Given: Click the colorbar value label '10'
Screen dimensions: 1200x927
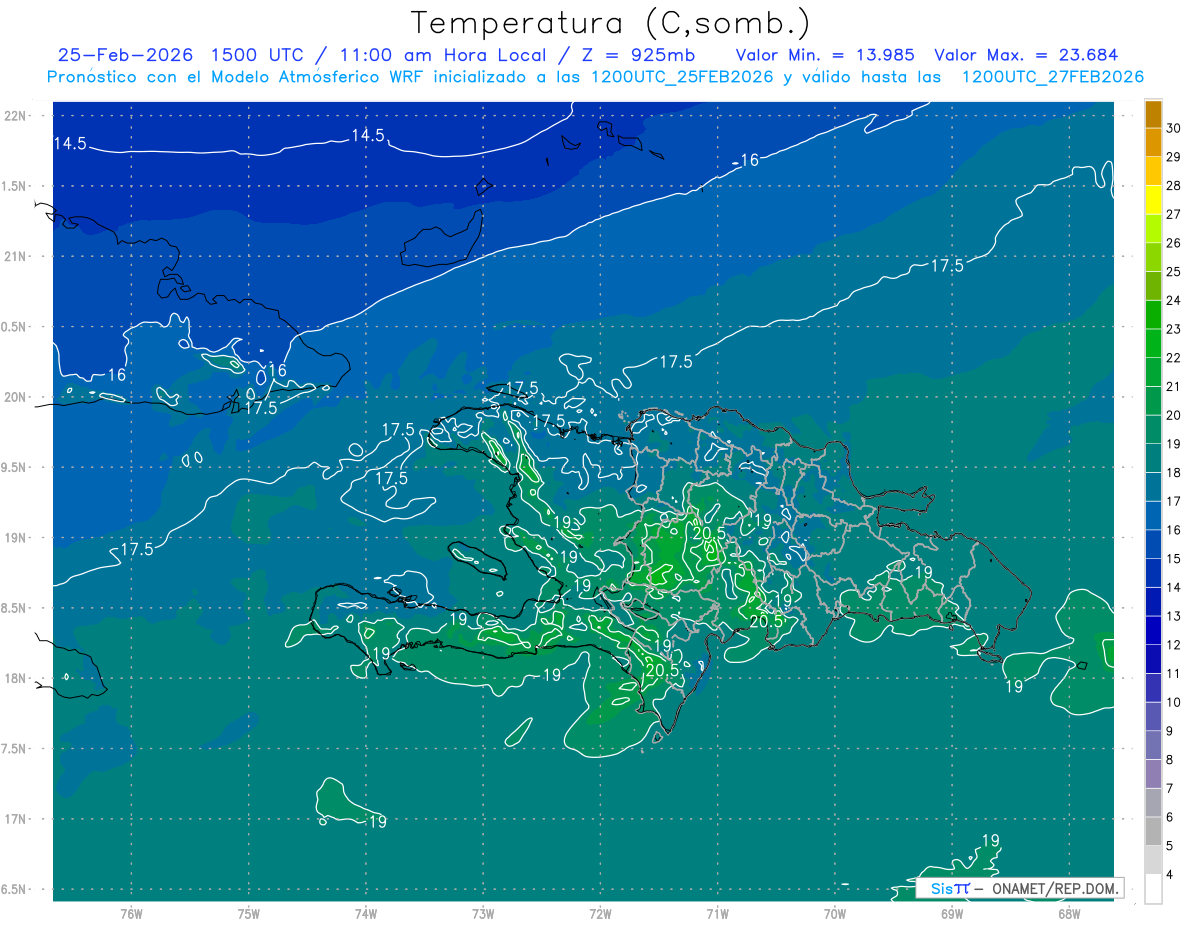Looking at the screenshot, I should [1174, 703].
